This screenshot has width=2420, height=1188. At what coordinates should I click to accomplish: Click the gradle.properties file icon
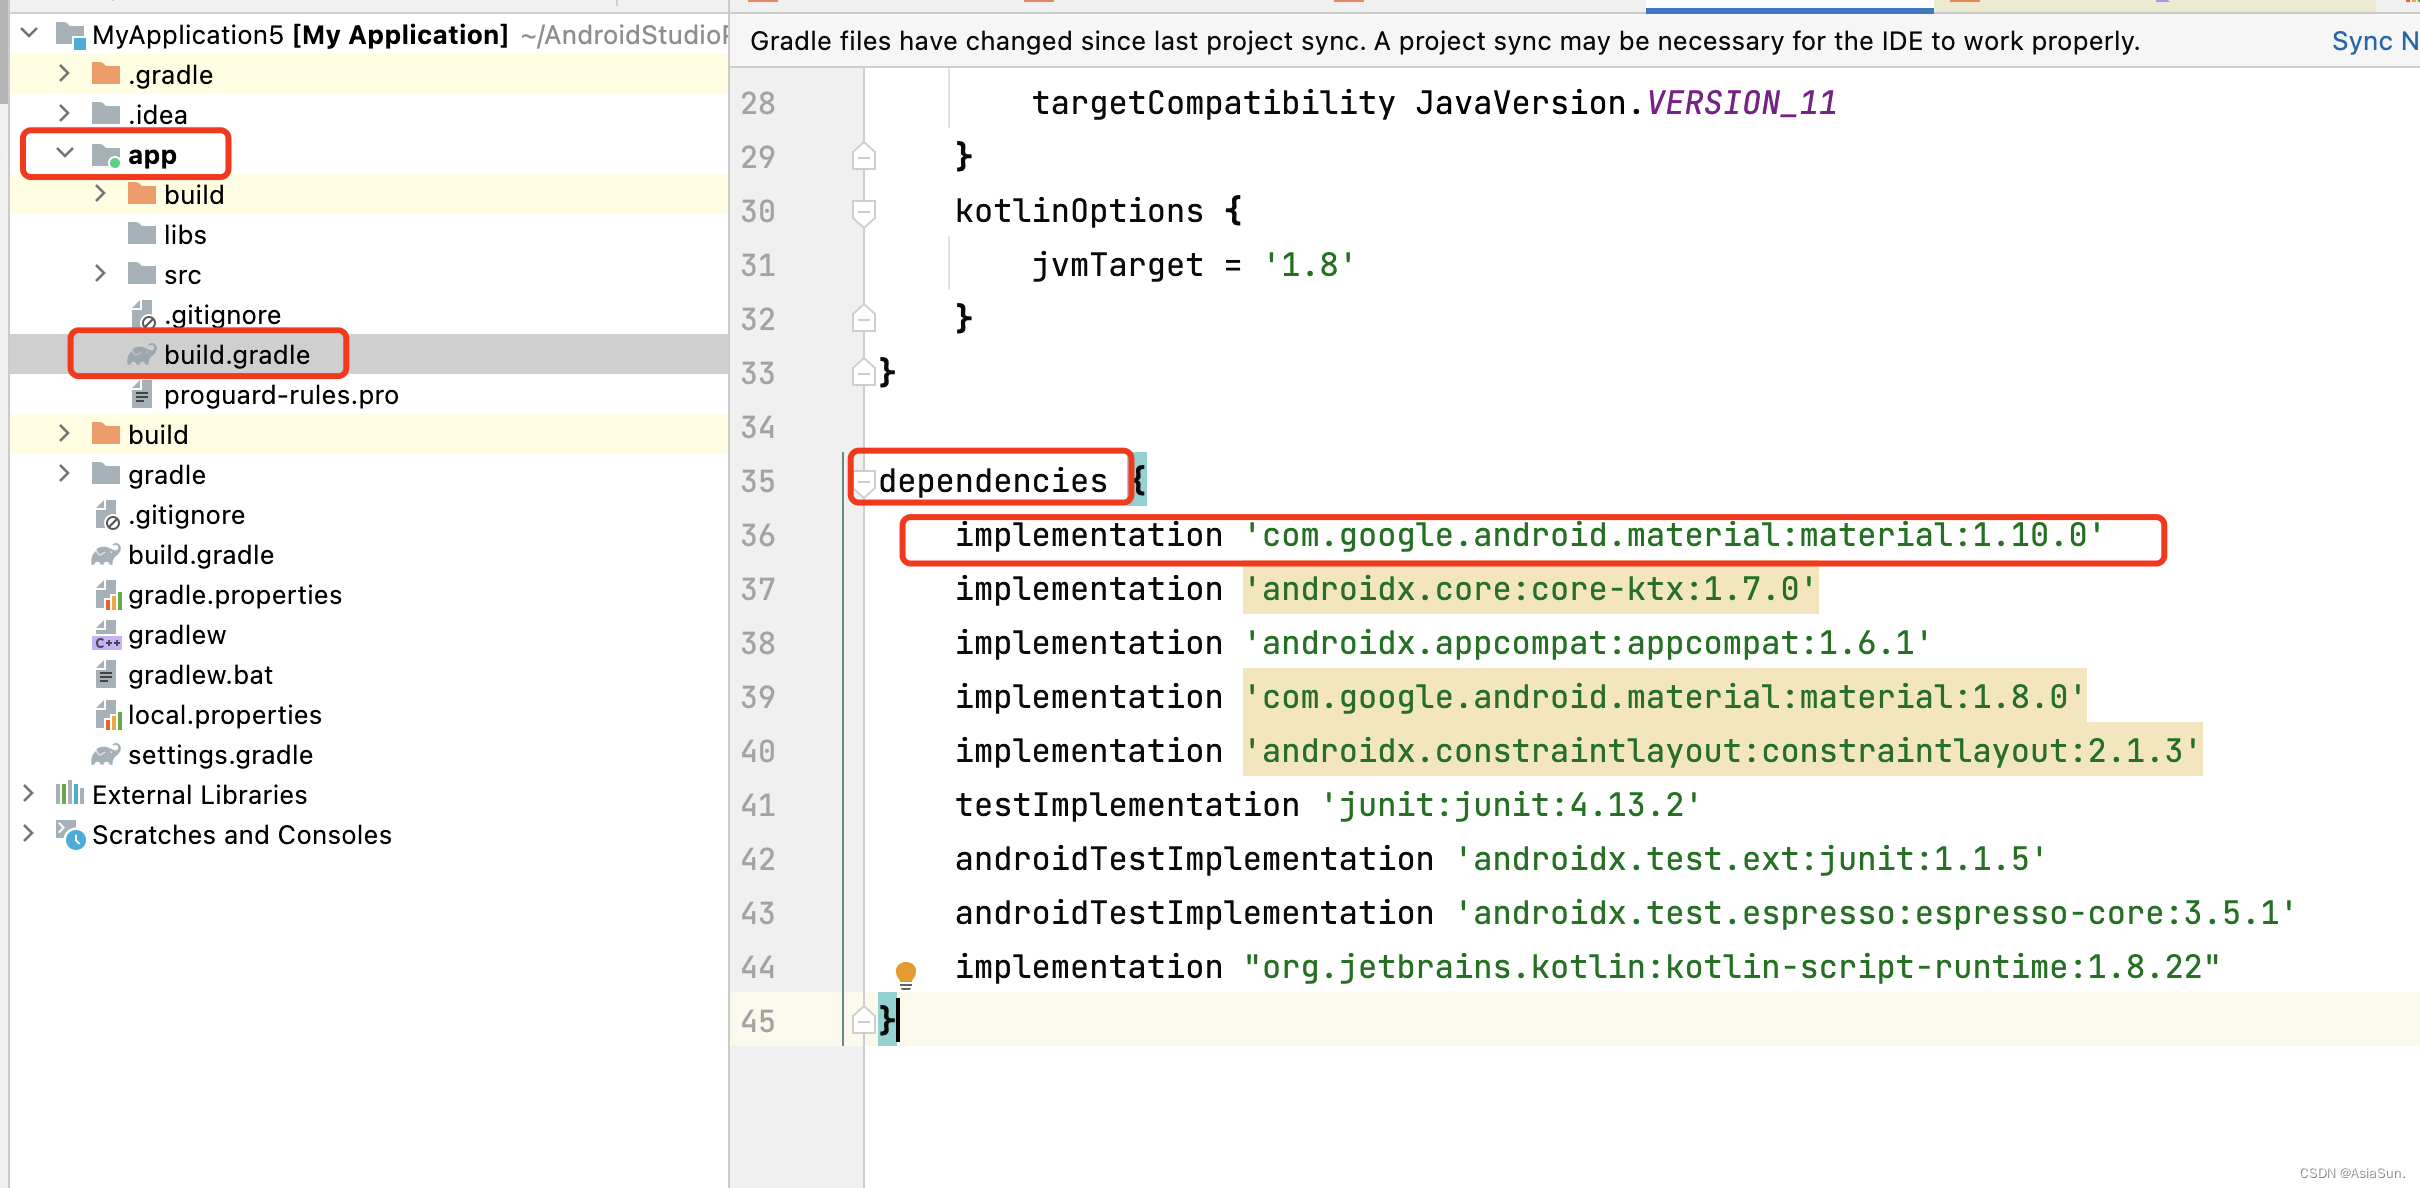click(x=108, y=595)
